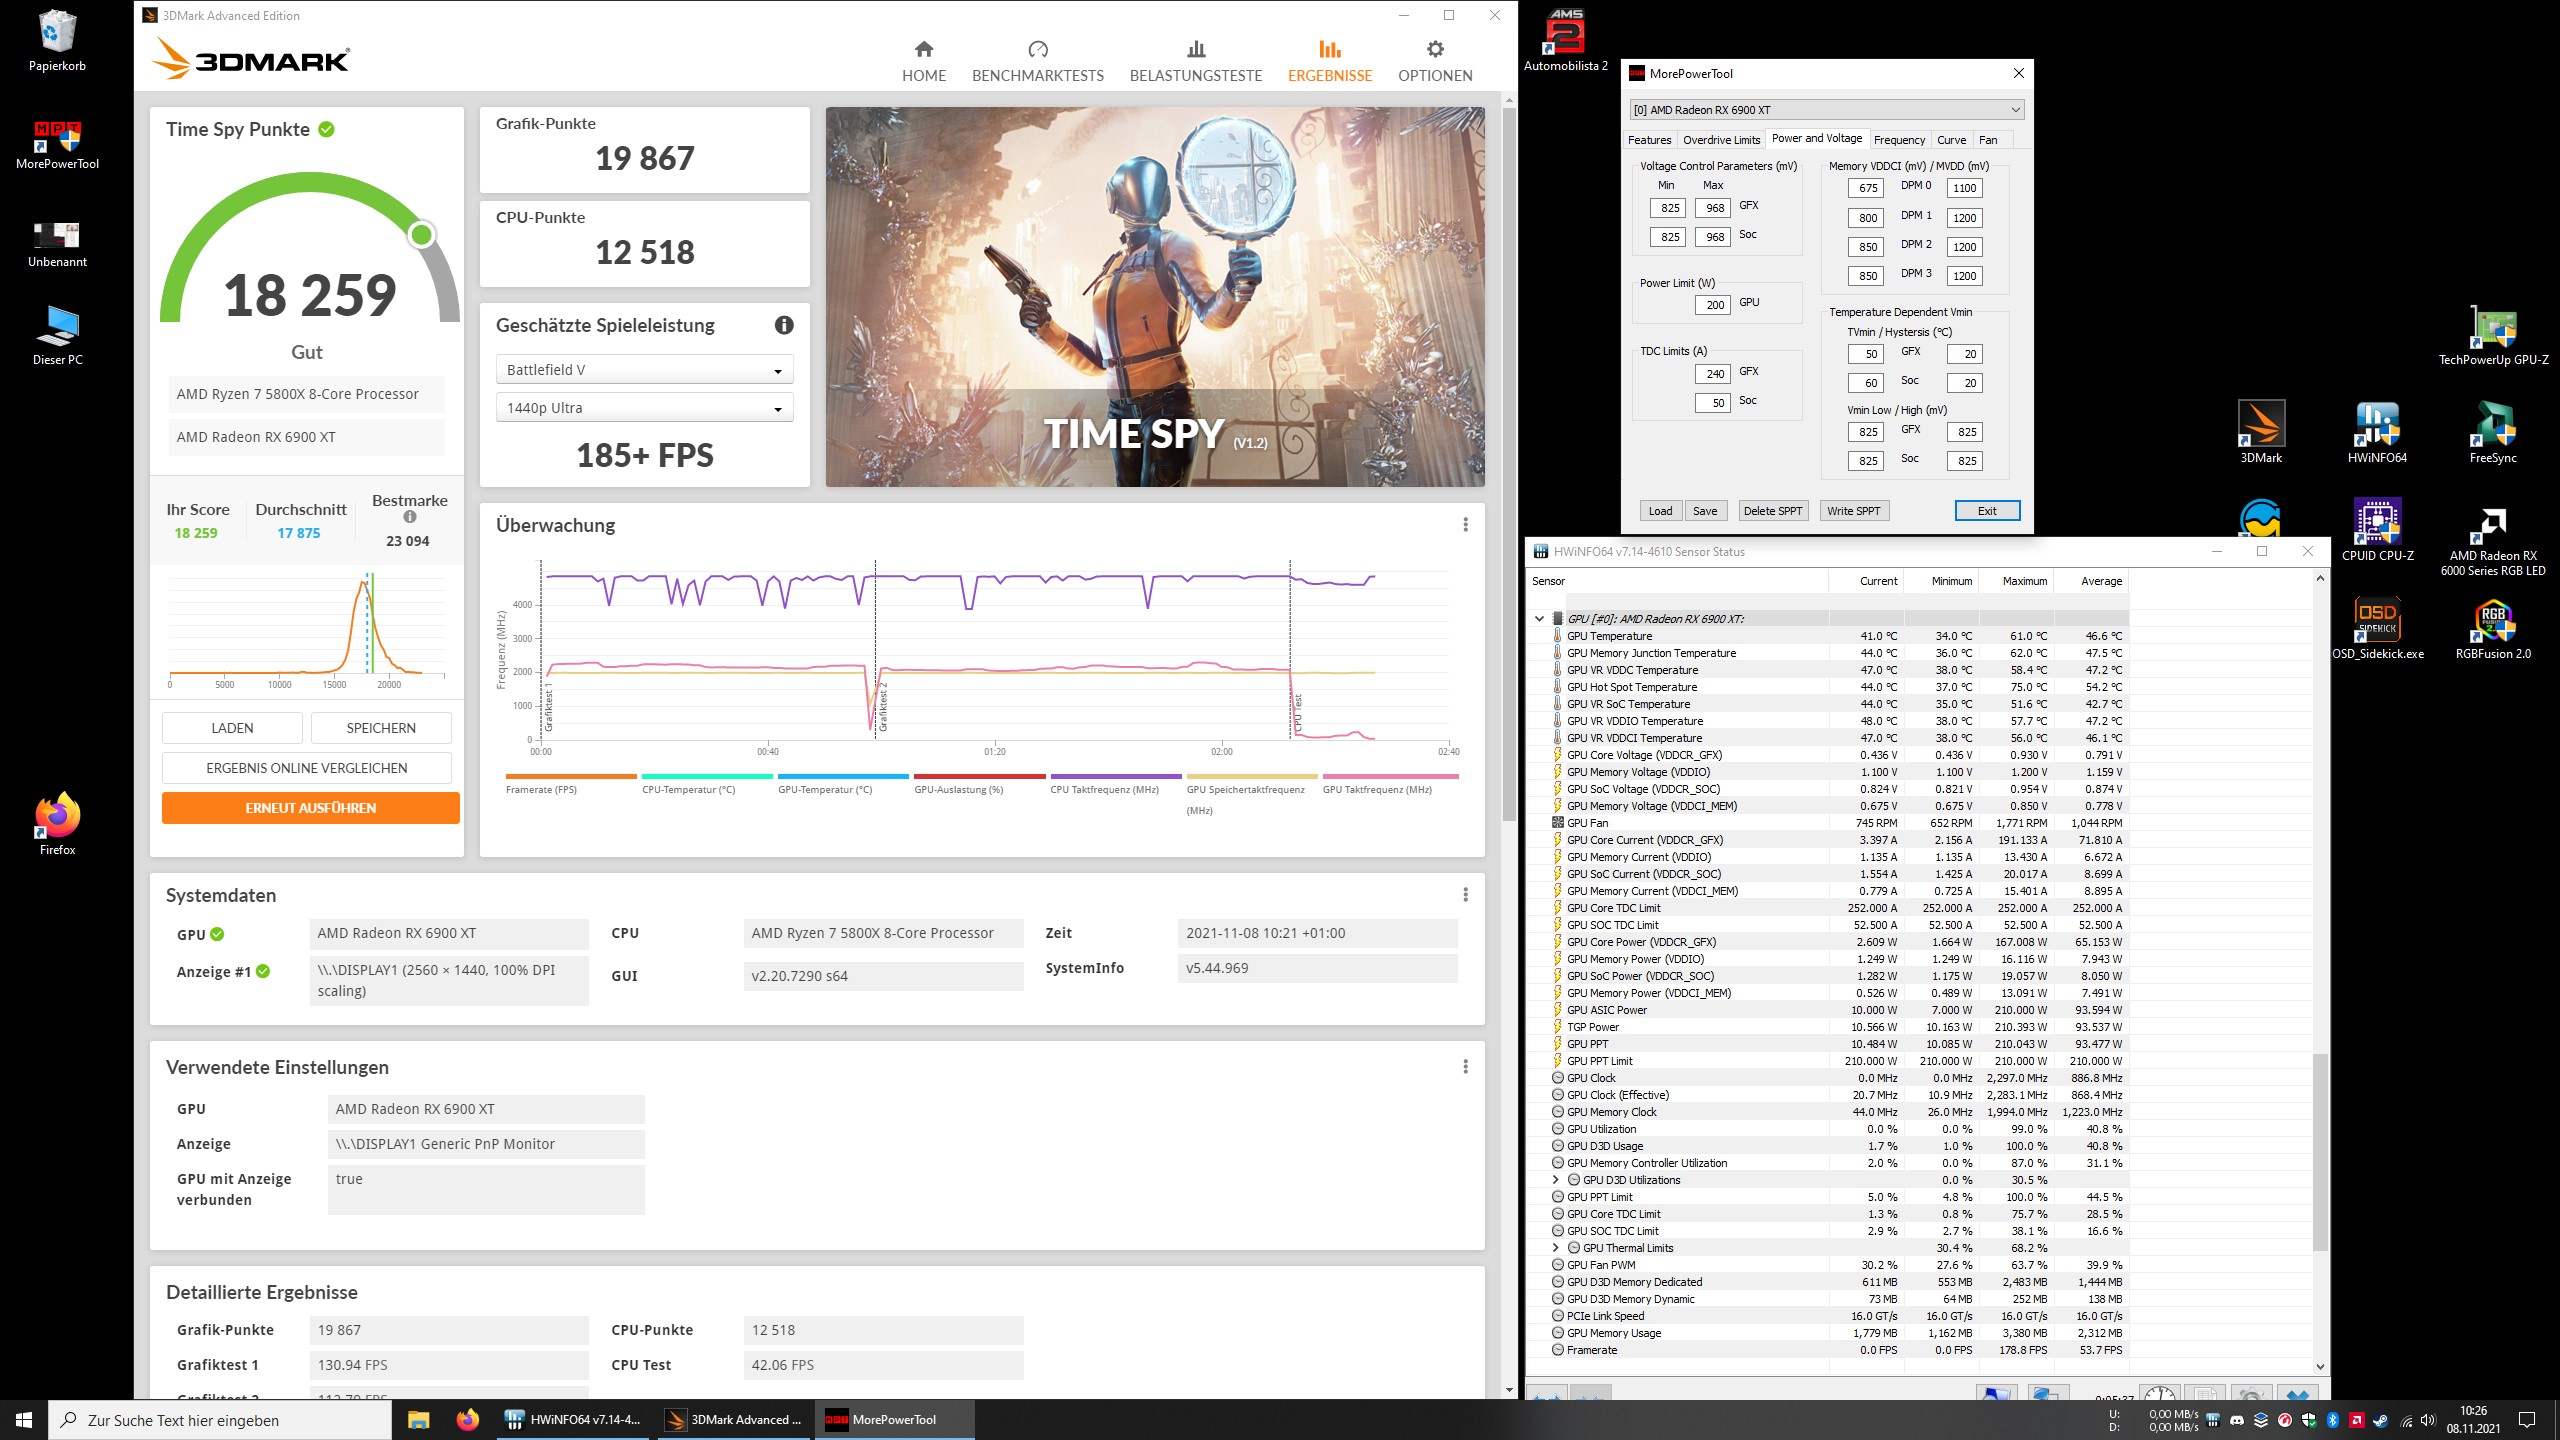Open the HOME tab icon in 3DMark

point(924,49)
